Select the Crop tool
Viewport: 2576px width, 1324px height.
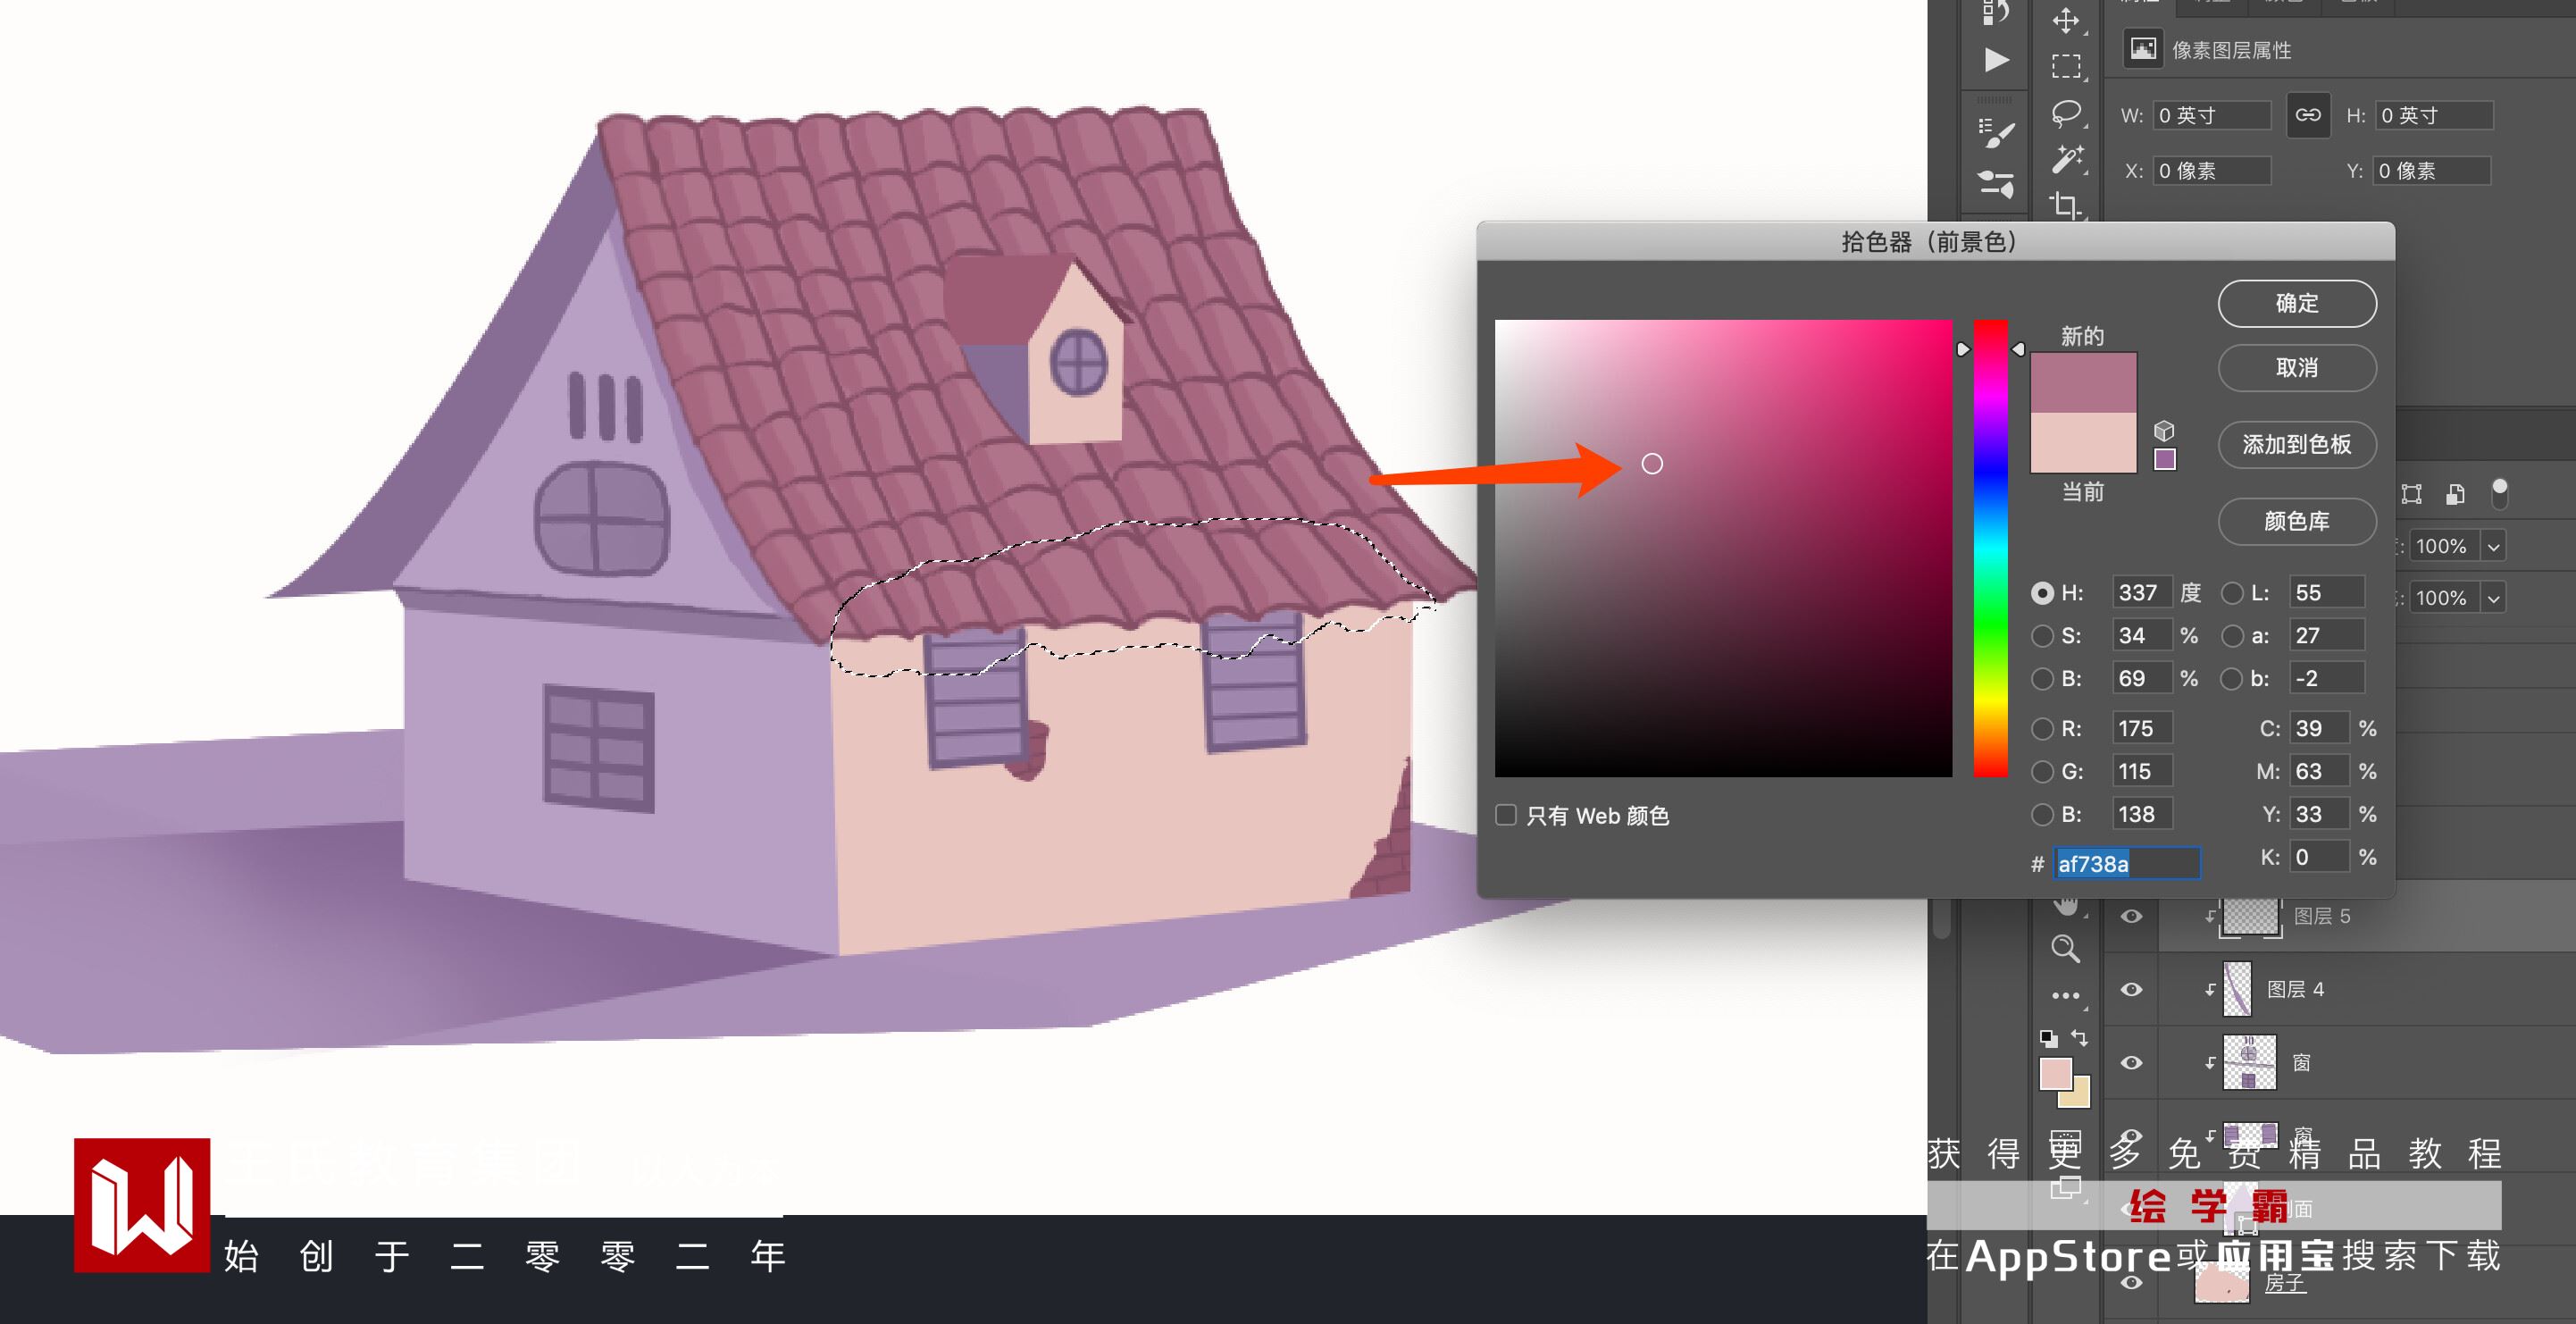coord(2066,205)
